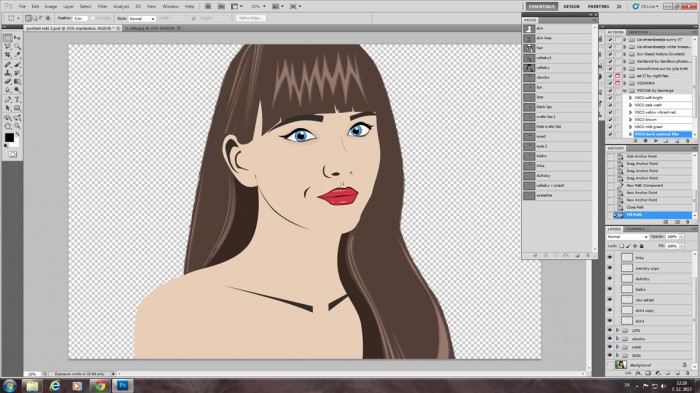Image resolution: width=700 pixels, height=393 pixels.
Task: Select the black lips path
Action: tap(557, 107)
